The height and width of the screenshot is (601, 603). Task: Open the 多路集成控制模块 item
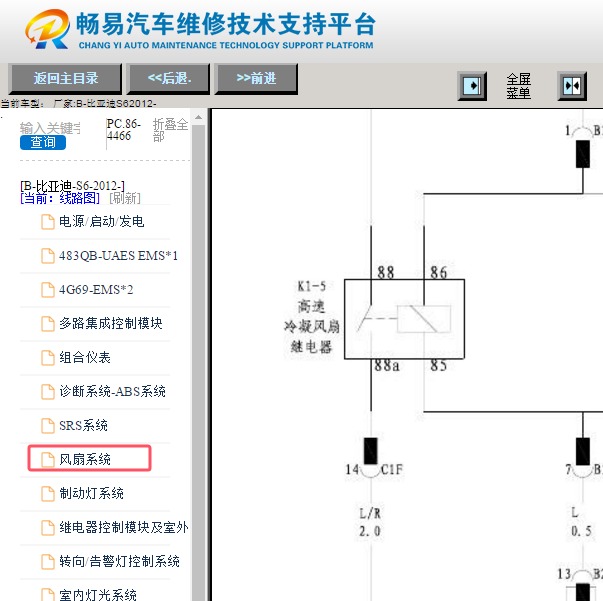111,323
